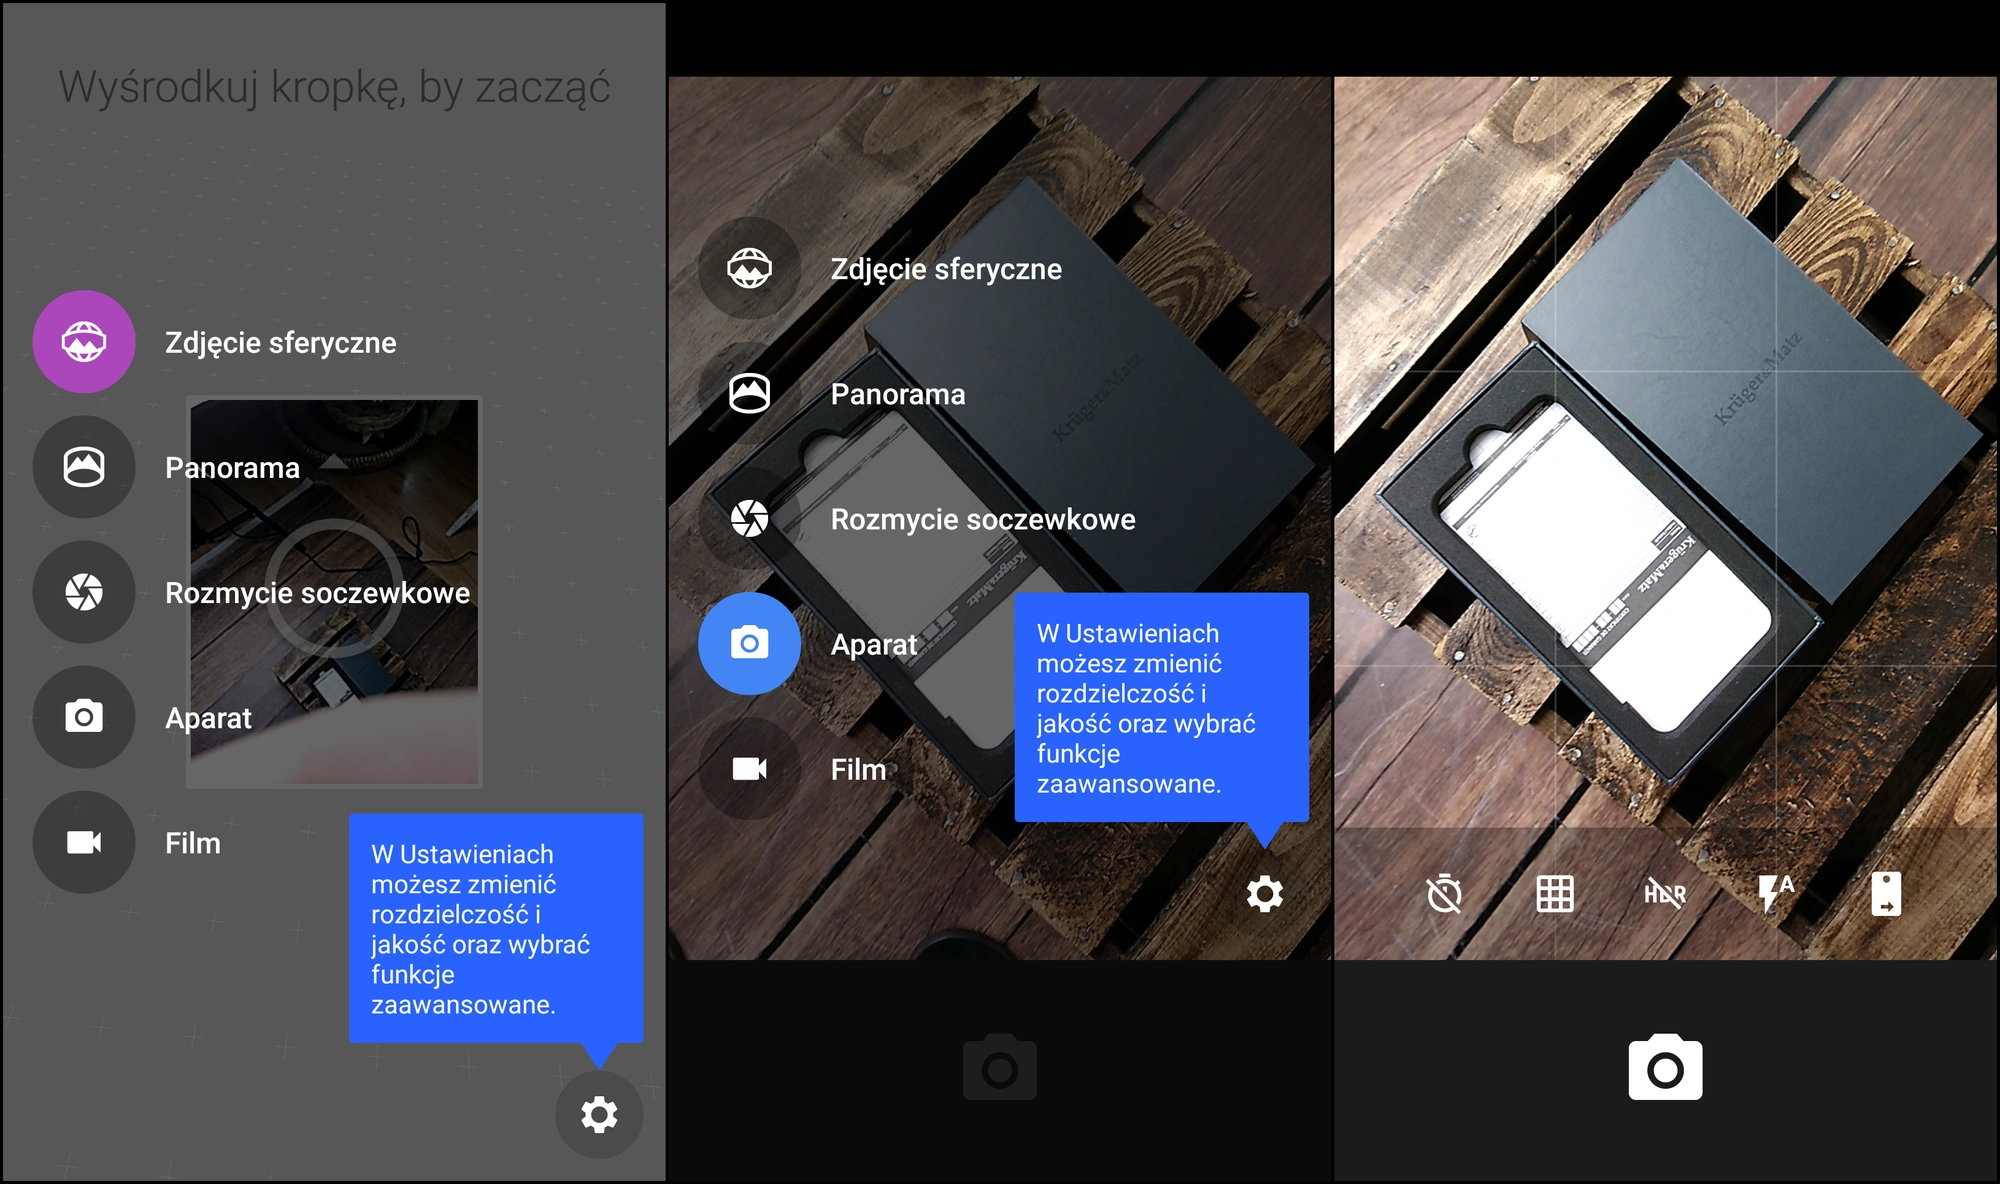Switch to front camera icon

coord(1885,893)
